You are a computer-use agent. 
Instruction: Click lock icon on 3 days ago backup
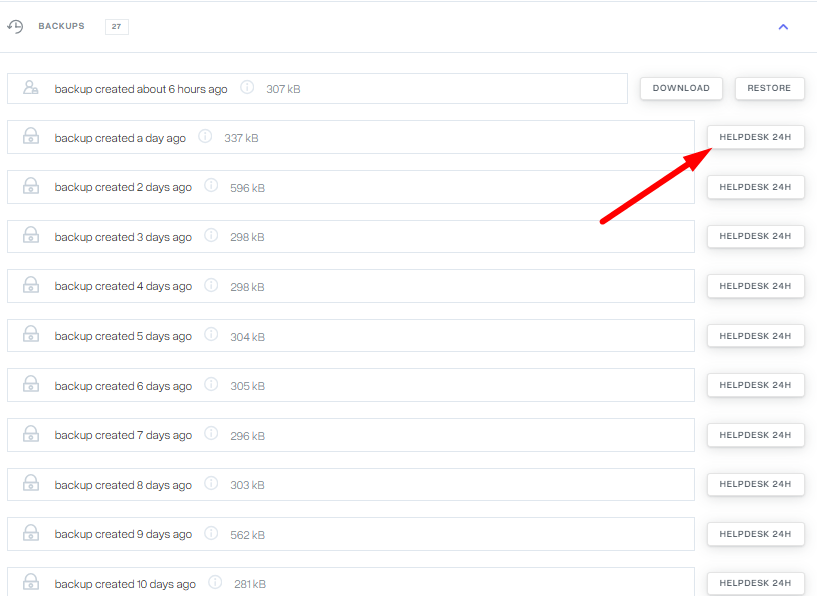tap(31, 234)
